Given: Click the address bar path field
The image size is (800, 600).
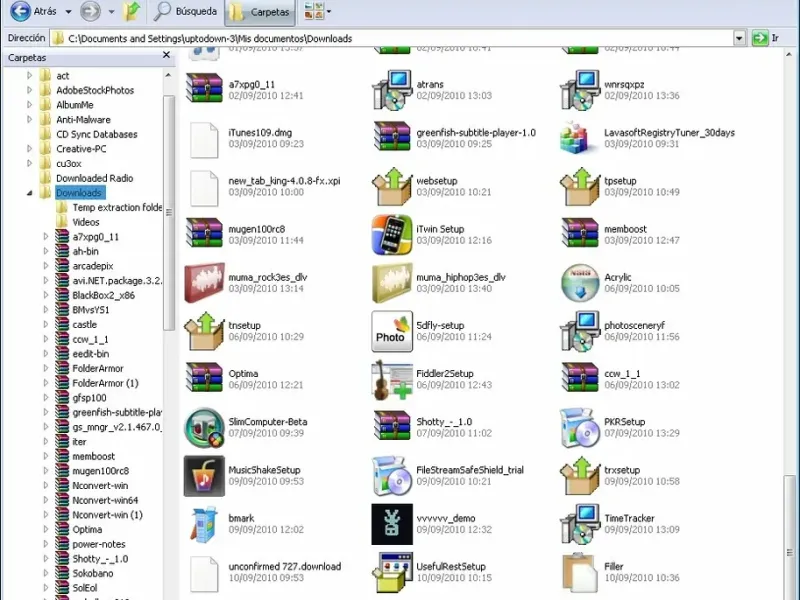Looking at the screenshot, I should (x=391, y=38).
